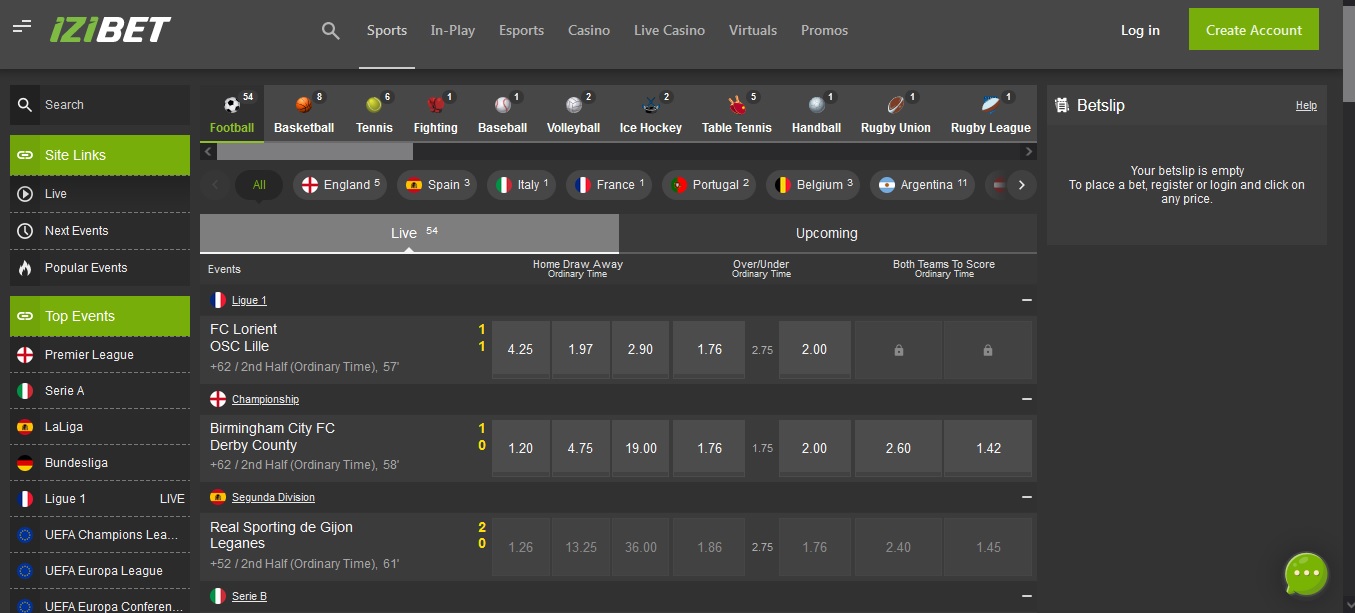Filter matches by Italy
Viewport: 1356px width, 613px height.
click(522, 185)
